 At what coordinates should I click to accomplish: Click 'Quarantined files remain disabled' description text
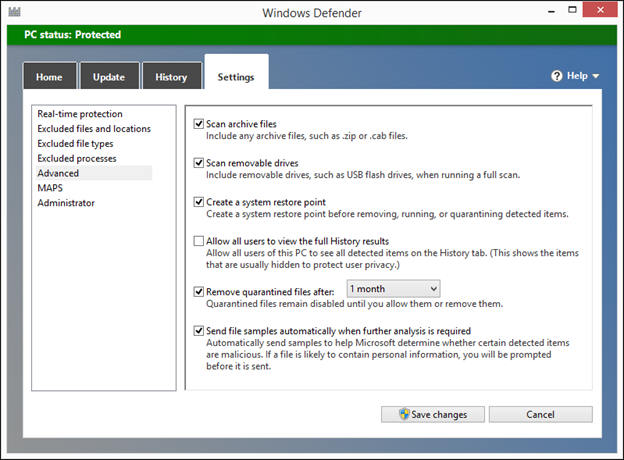tap(355, 304)
